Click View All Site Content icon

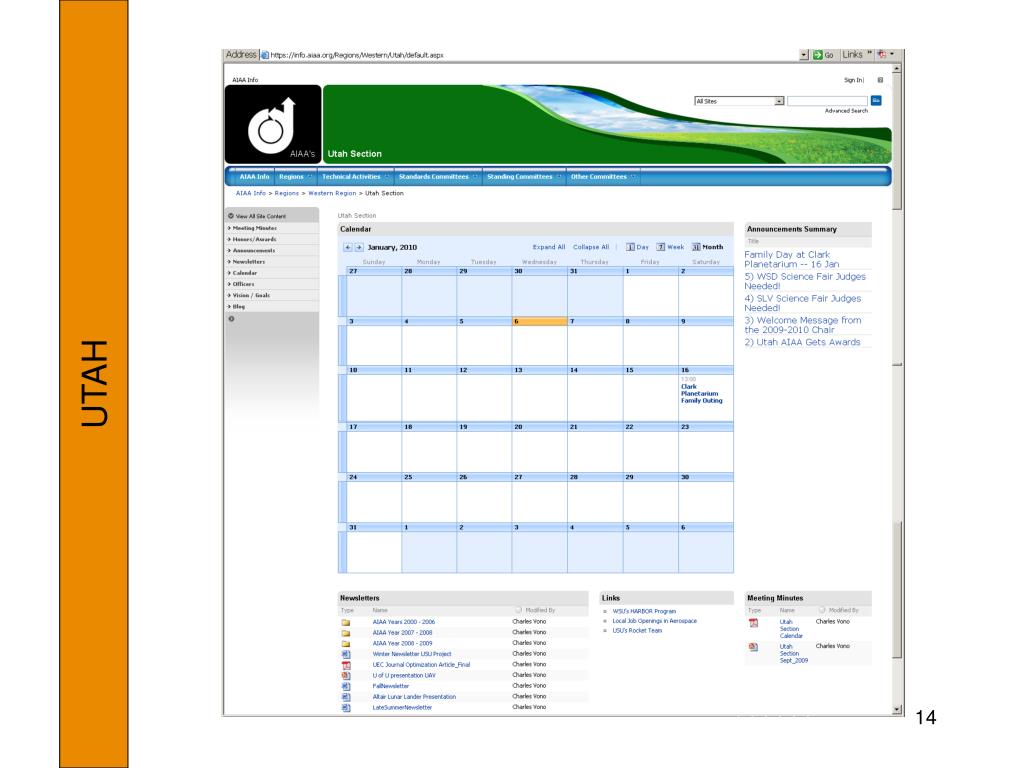click(231, 216)
